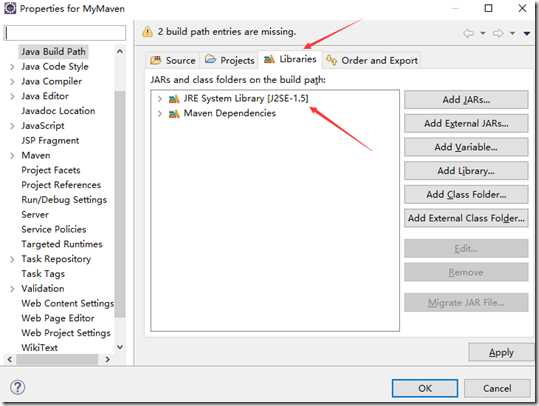
Task: Expand the Maven node in sidebar
Action: 12,155
